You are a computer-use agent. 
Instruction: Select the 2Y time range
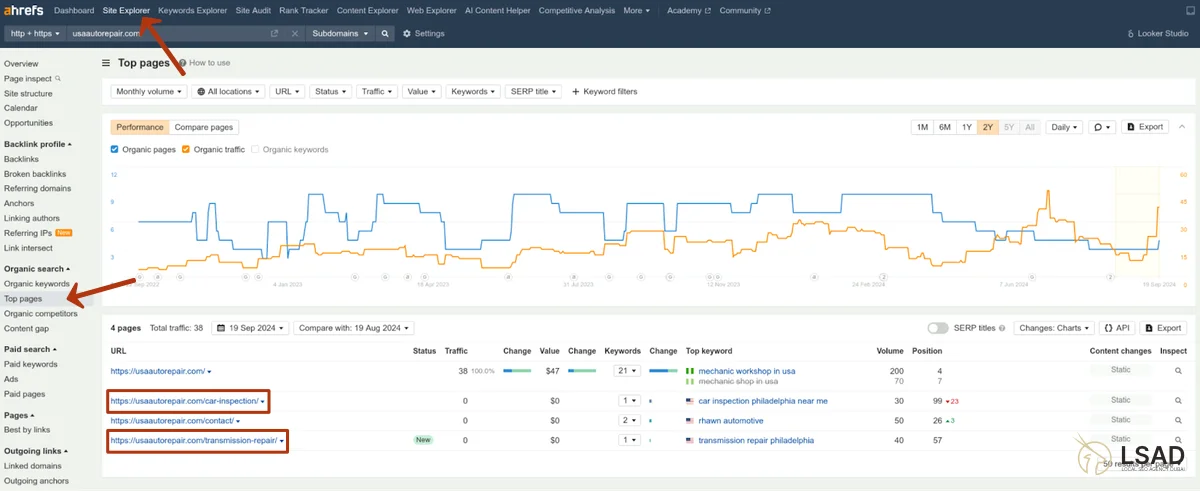click(x=988, y=127)
